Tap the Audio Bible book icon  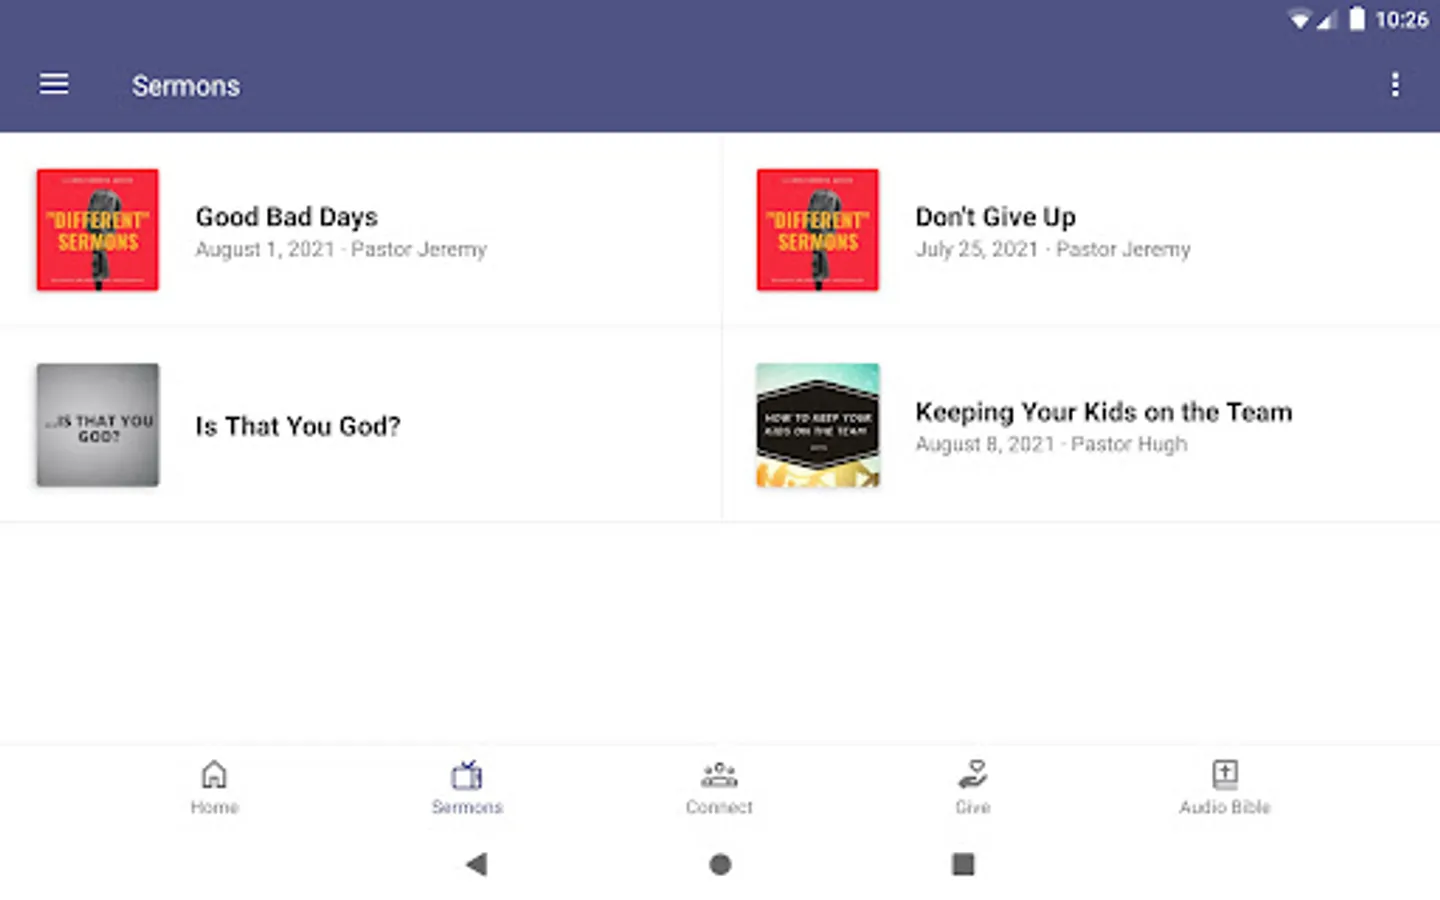[1225, 774]
